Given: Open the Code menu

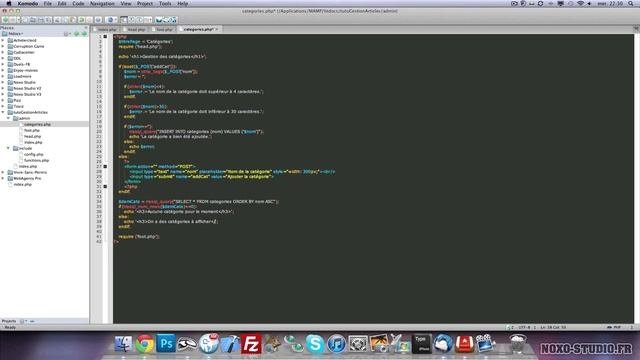Looking at the screenshot, I should click(x=78, y=3).
